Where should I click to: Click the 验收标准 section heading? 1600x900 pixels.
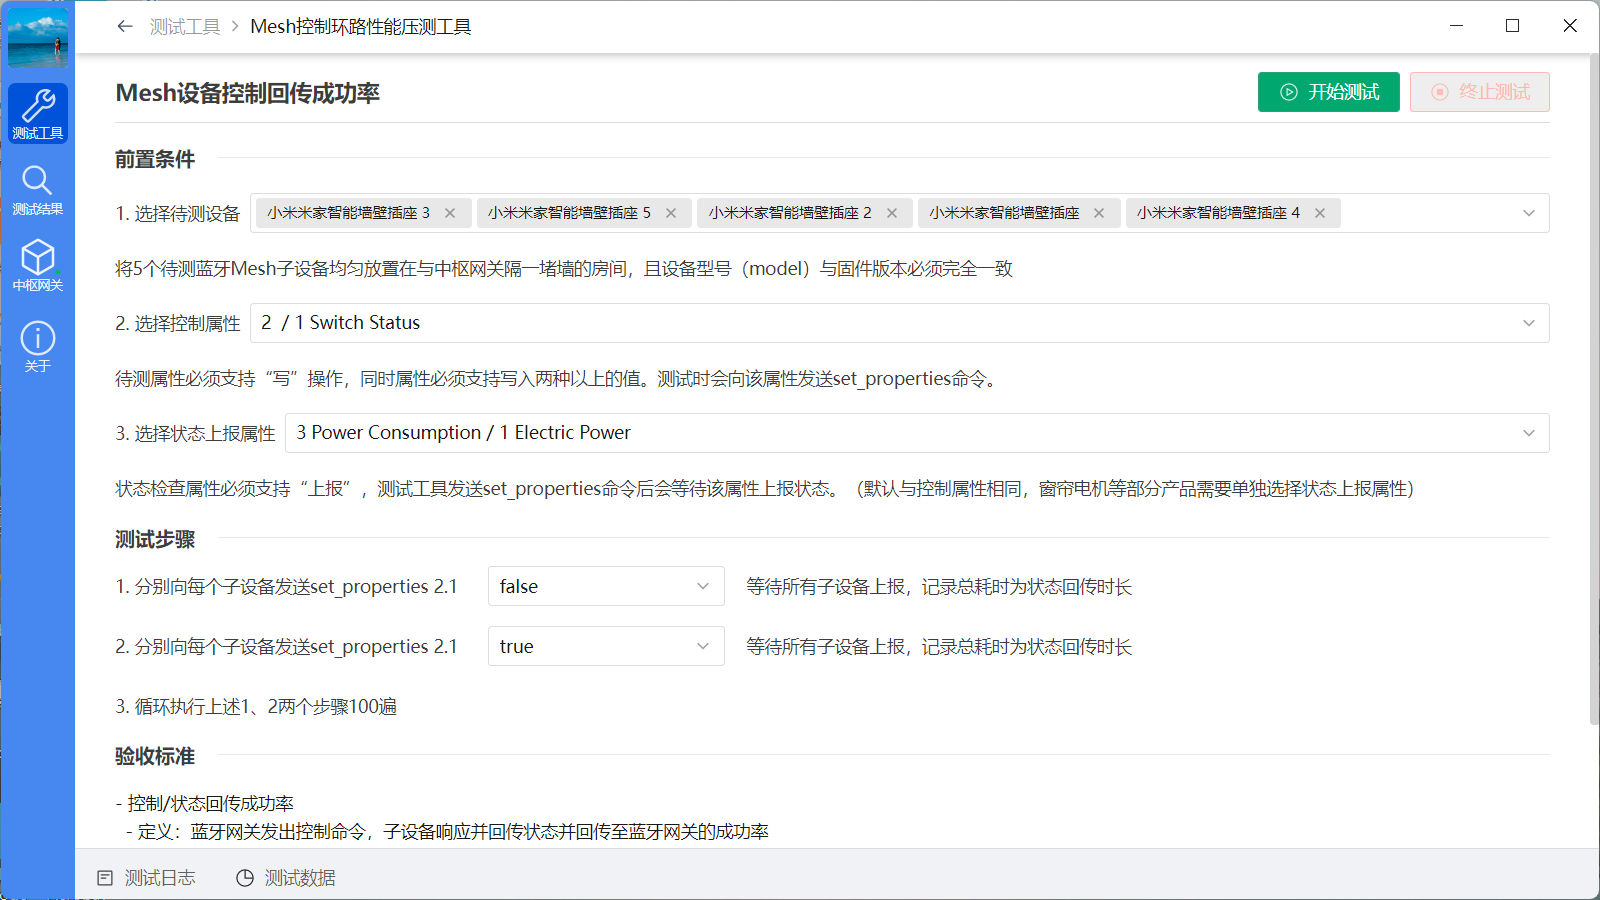(155, 756)
